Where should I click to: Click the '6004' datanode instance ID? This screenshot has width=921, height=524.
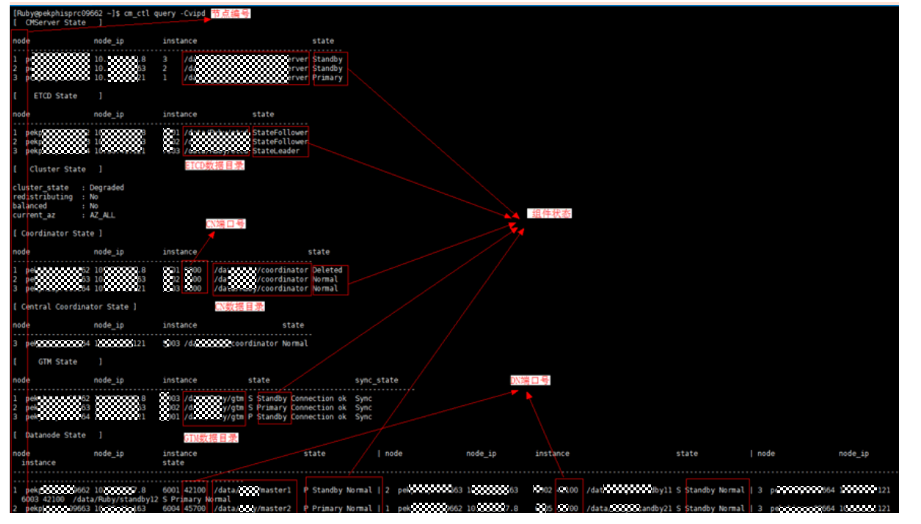click(x=172, y=508)
